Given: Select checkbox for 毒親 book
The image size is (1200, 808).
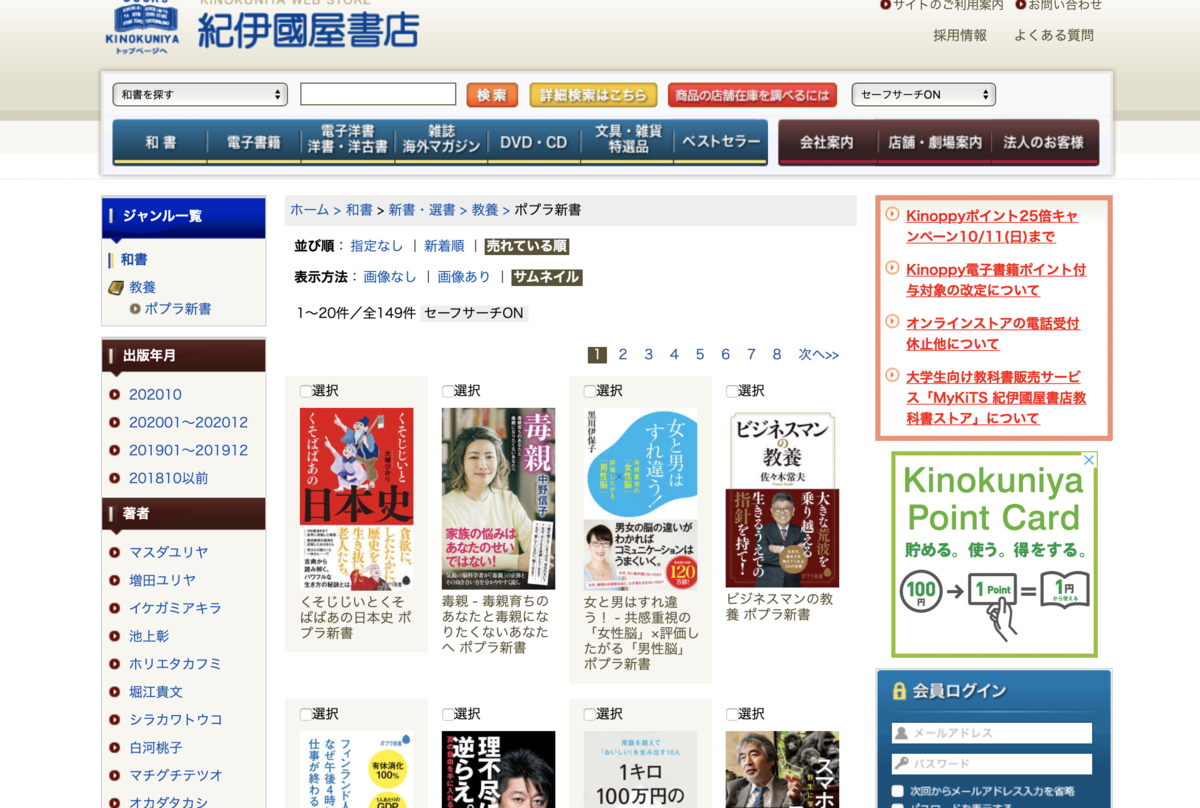Looking at the screenshot, I should [x=448, y=391].
